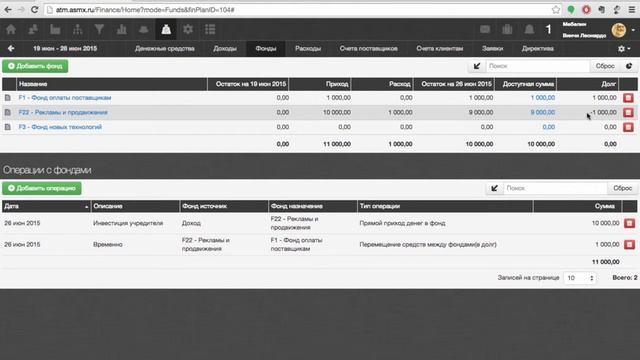Screen dimensions: 640x360
Task: Click operations search collapse arrow icon
Action: (494, 188)
